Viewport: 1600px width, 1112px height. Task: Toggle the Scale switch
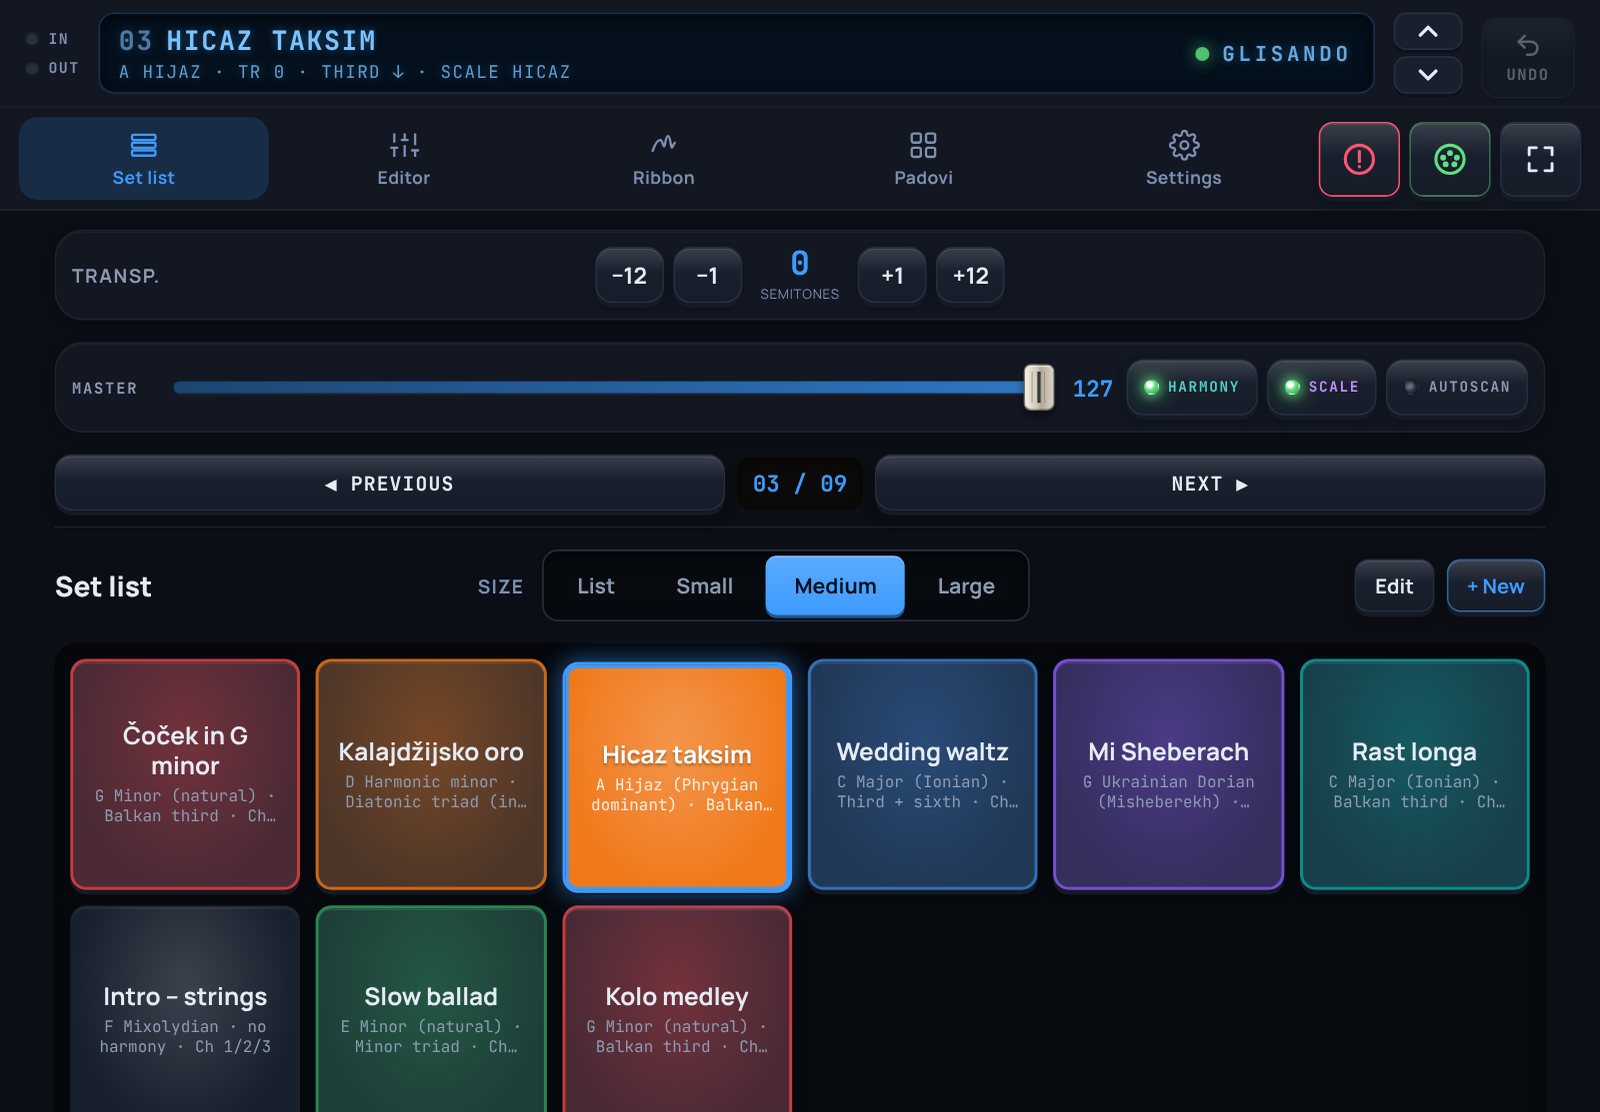[x=1321, y=387]
